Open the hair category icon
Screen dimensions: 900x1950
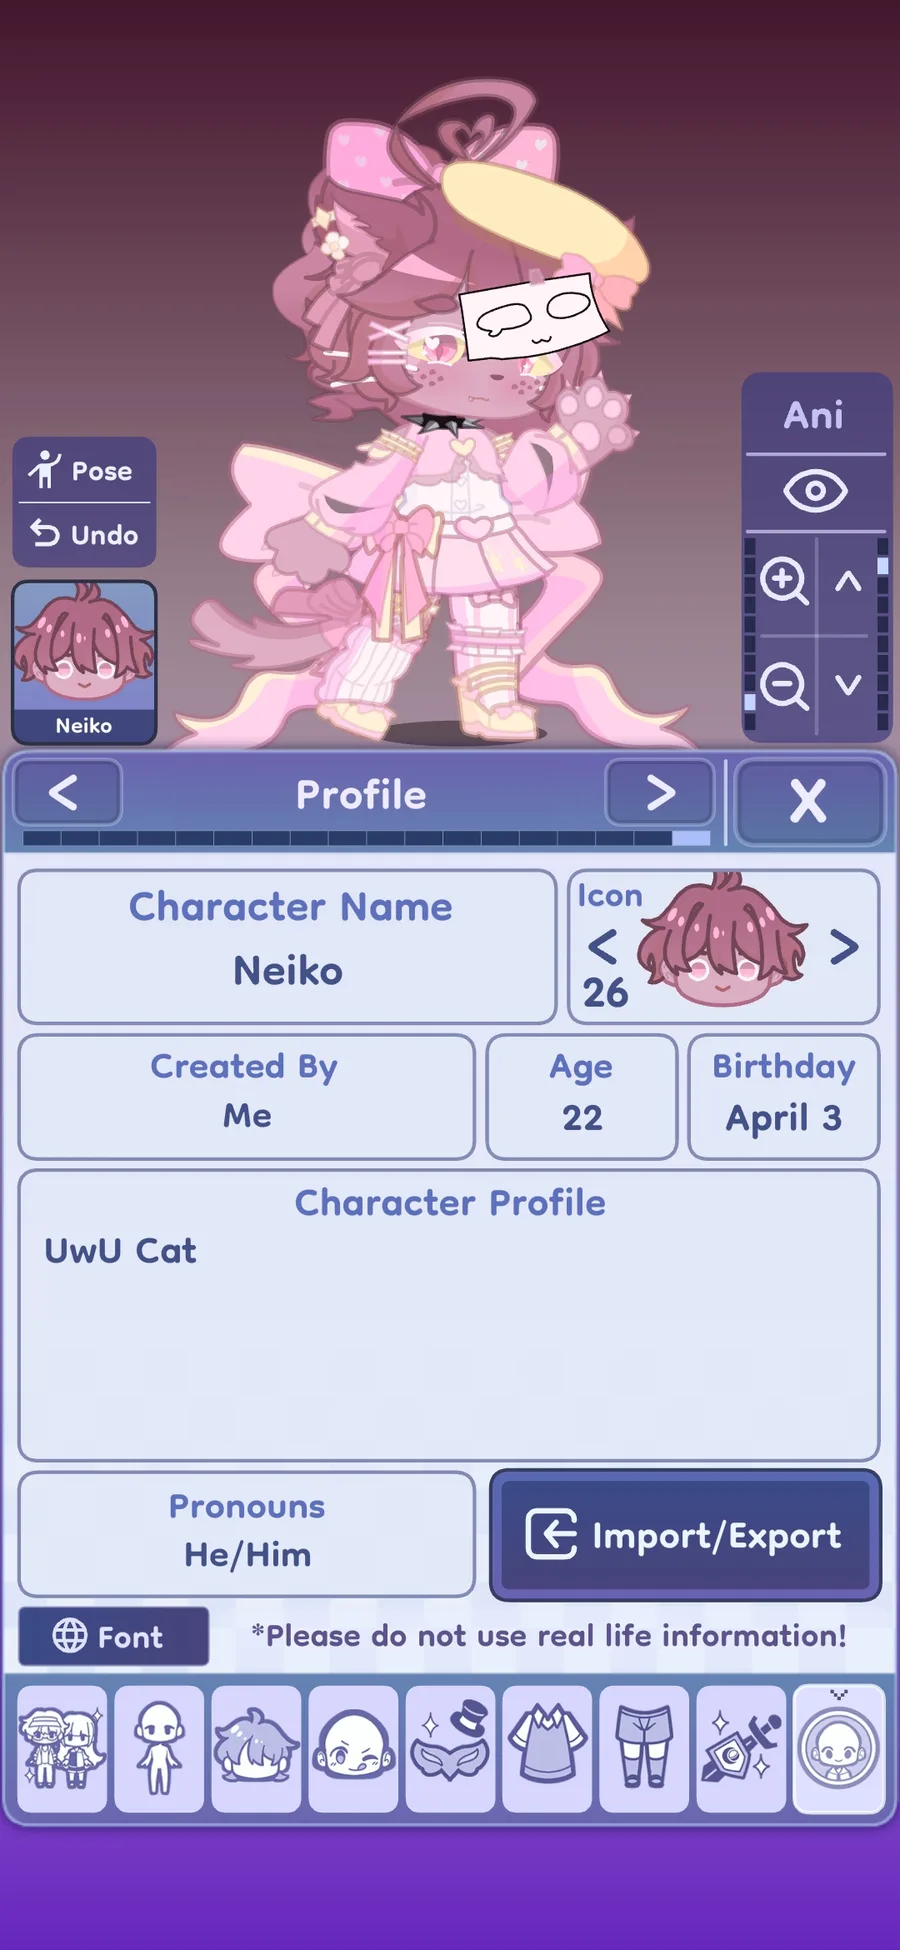point(256,1749)
